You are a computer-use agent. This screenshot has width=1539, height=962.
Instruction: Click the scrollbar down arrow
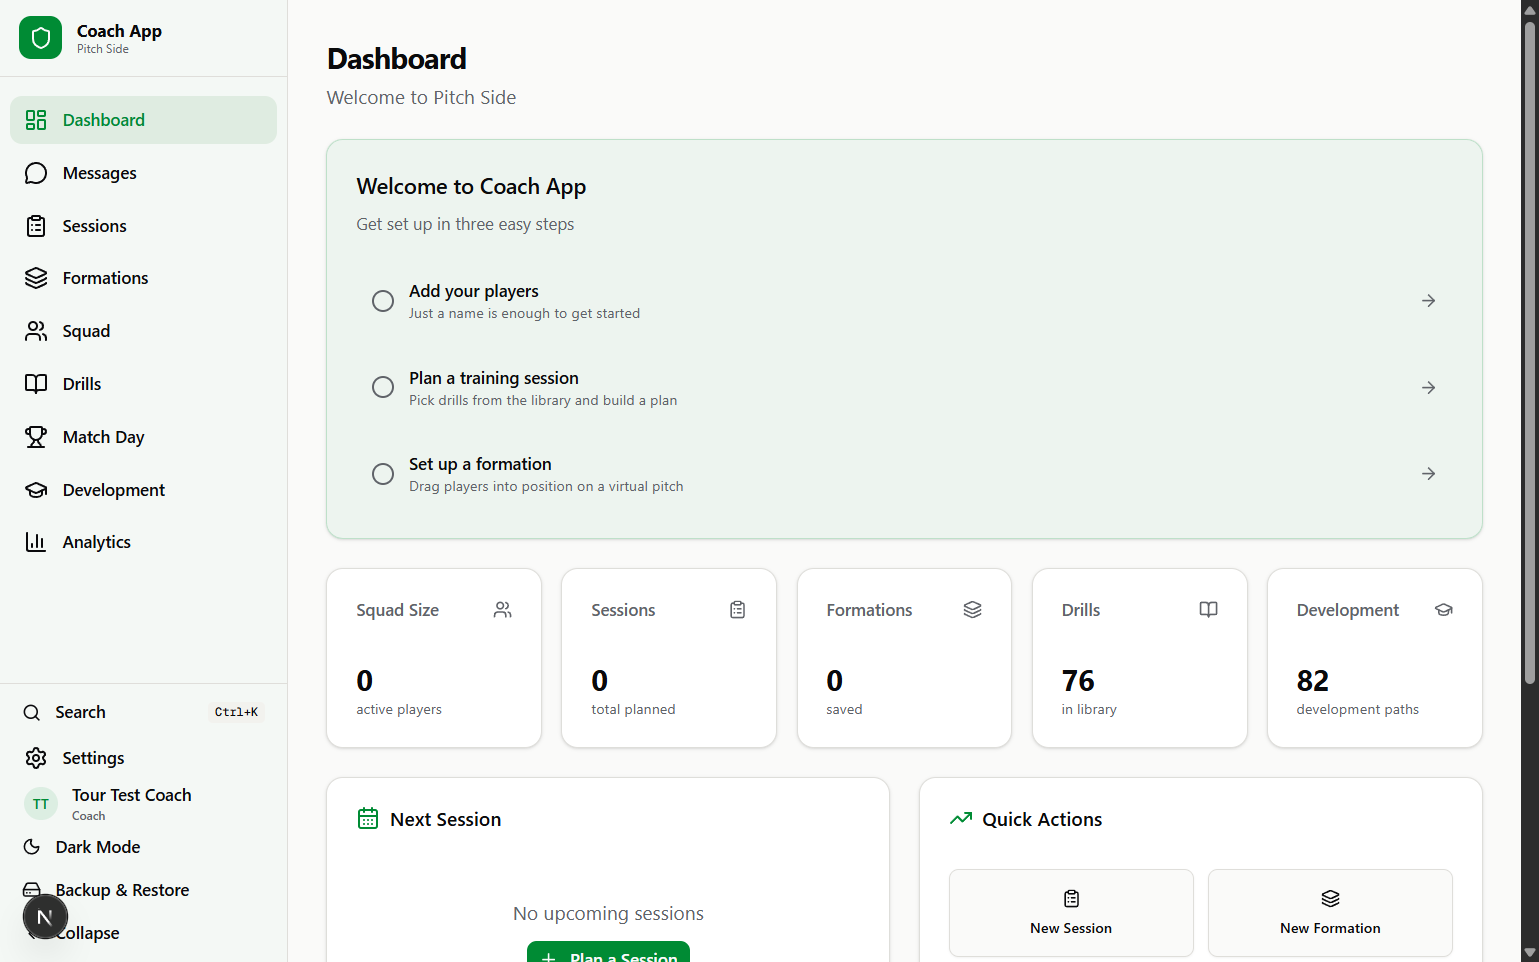[1529, 953]
